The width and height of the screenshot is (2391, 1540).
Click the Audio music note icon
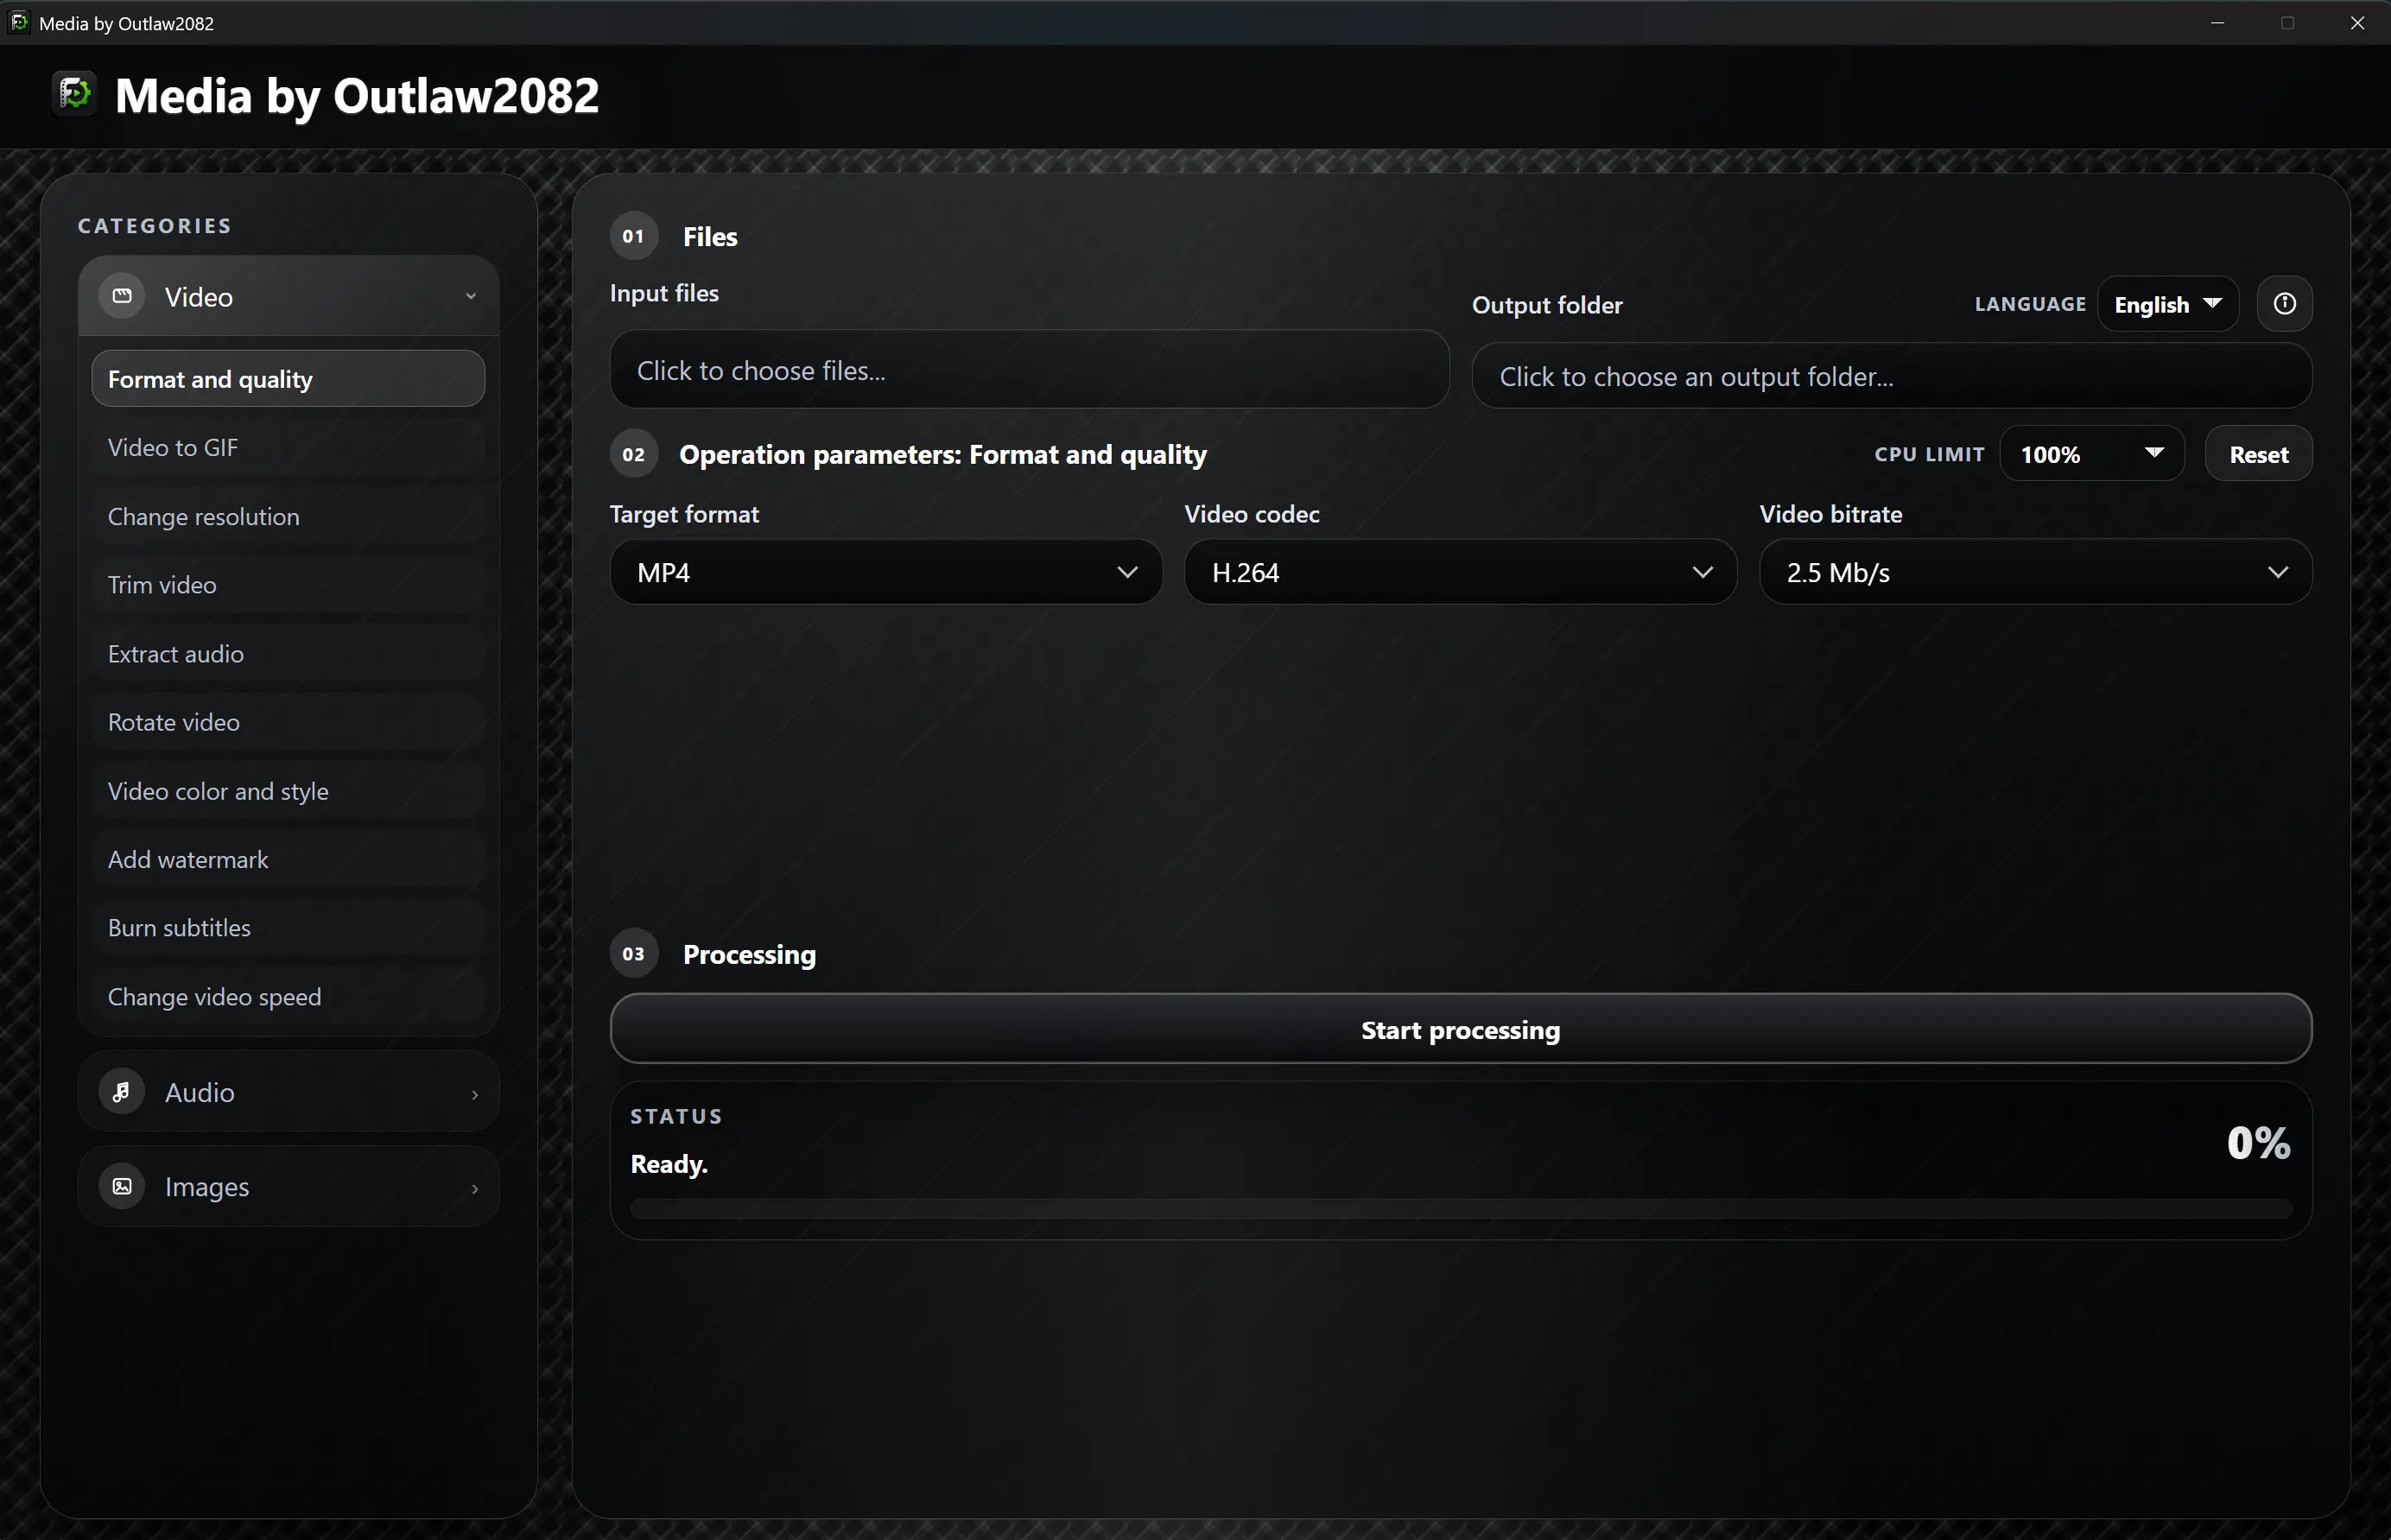(122, 1092)
